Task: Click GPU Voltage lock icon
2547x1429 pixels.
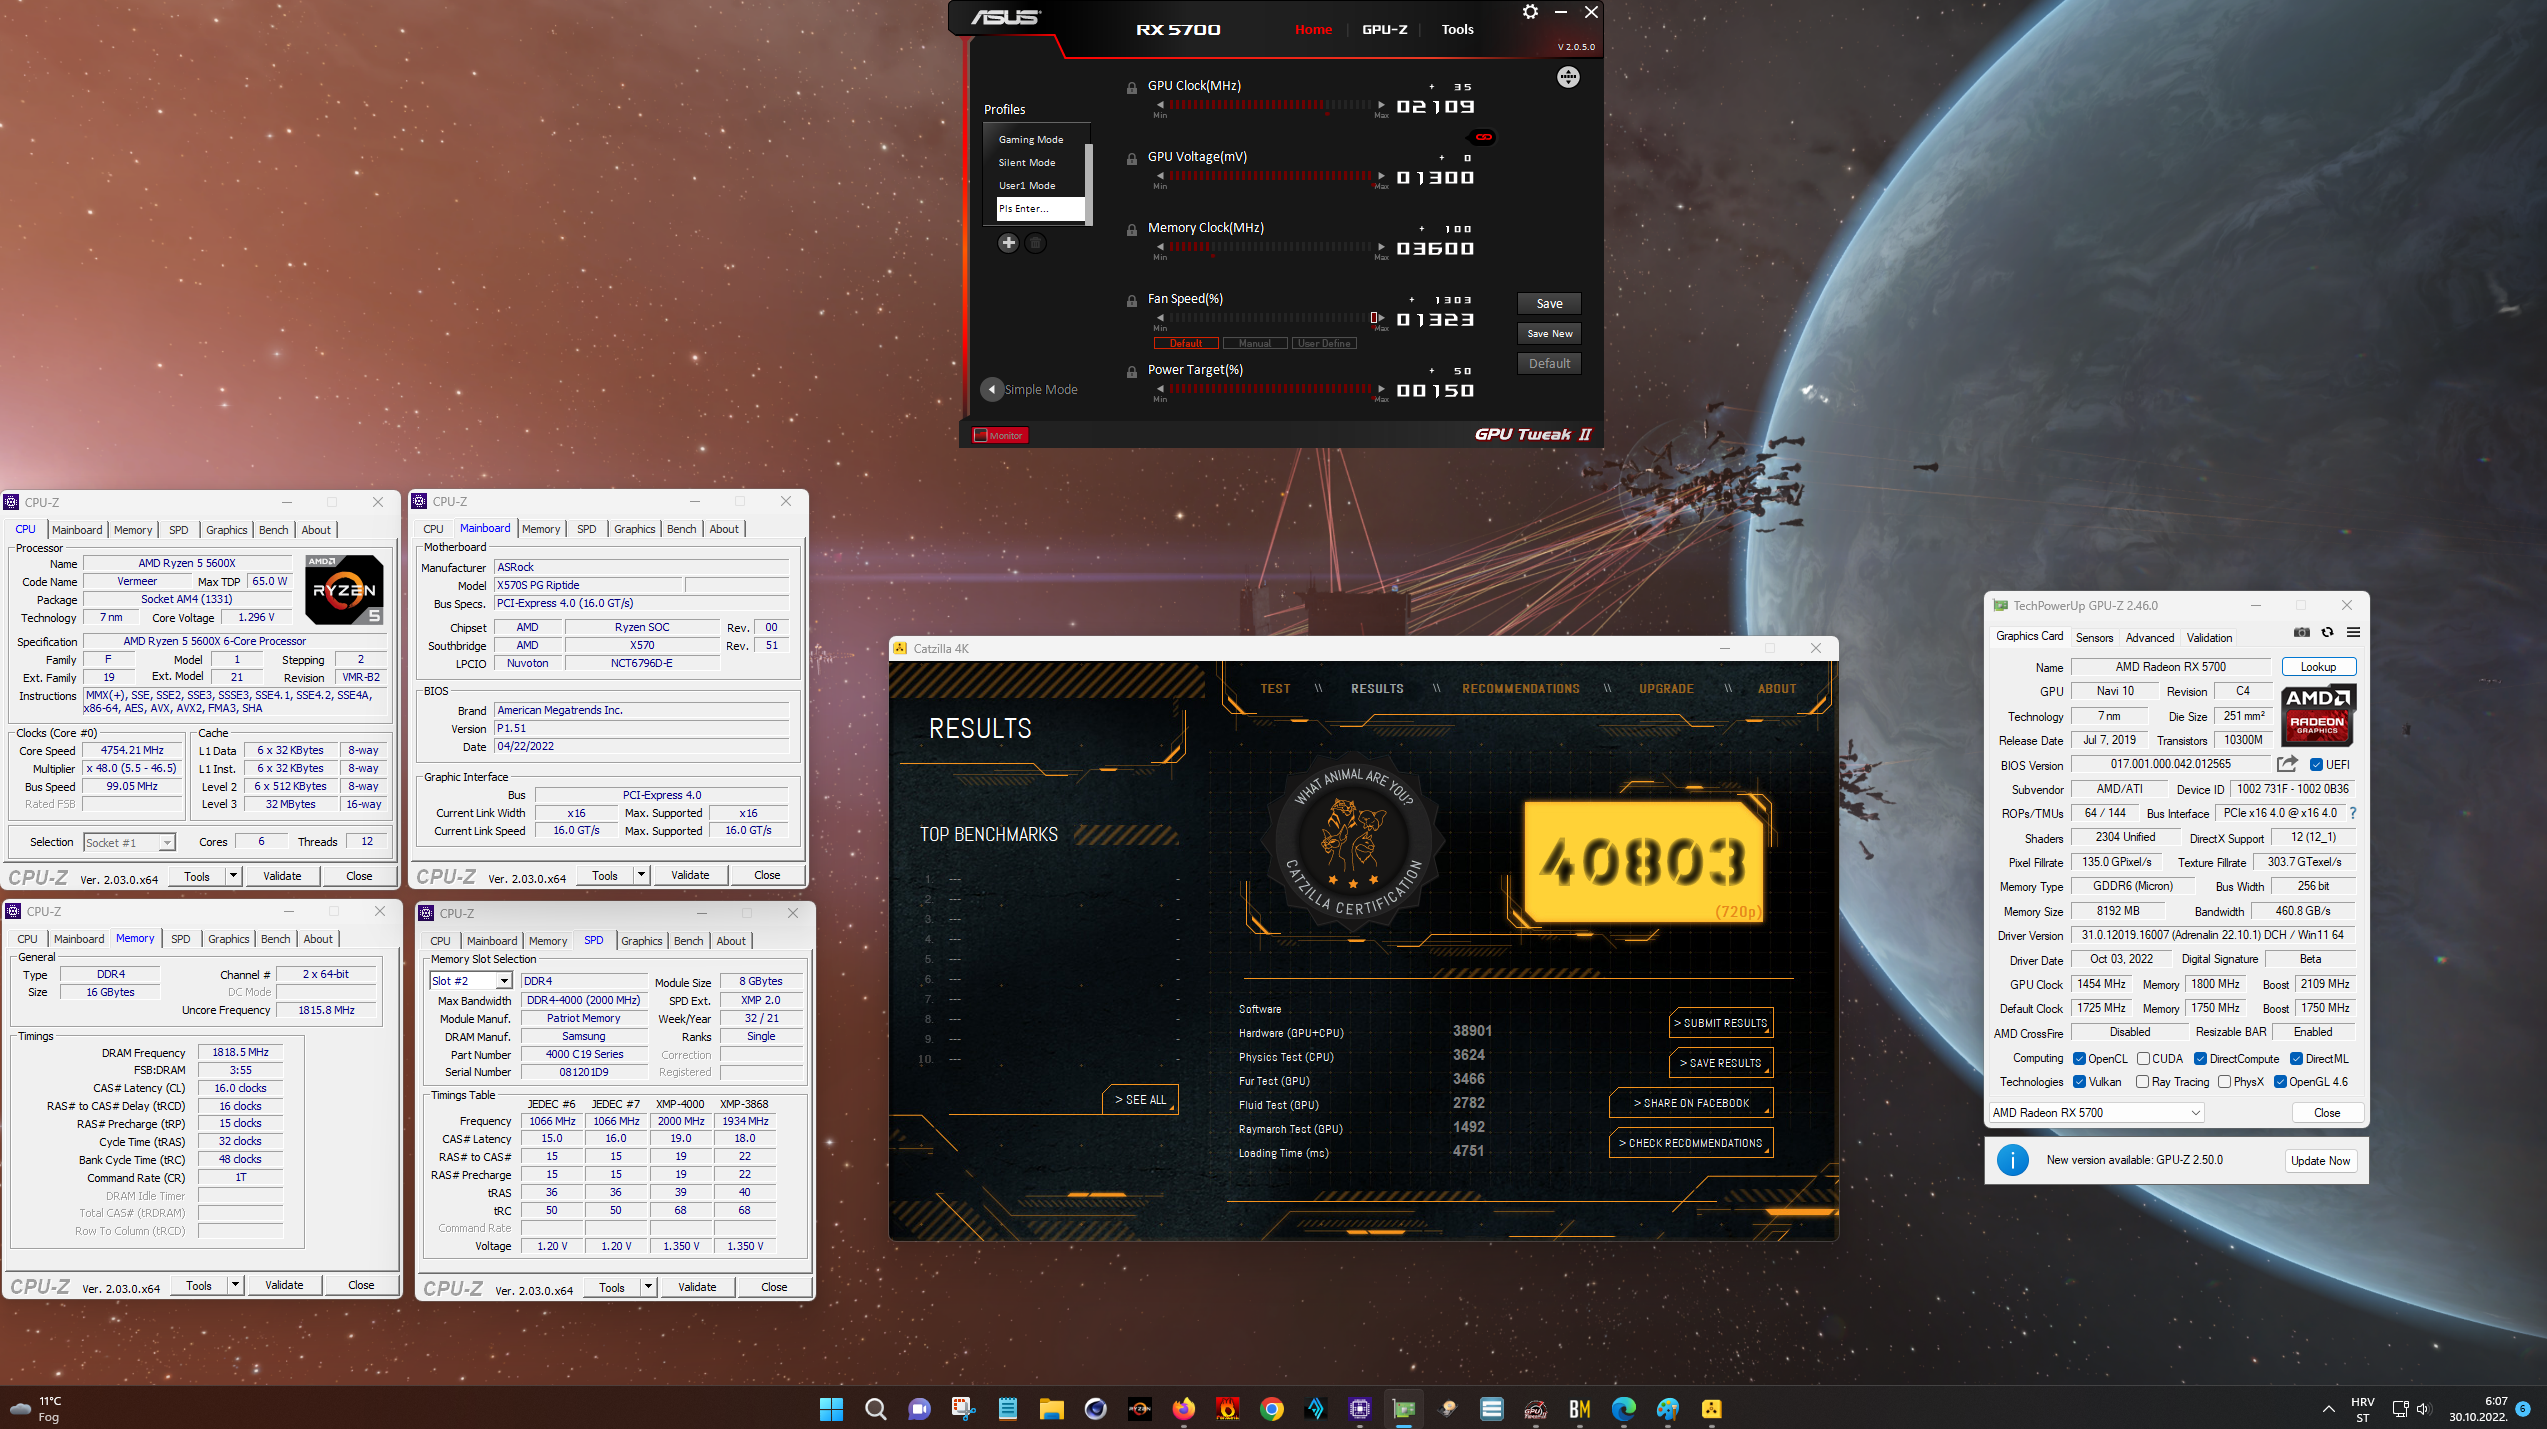Action: tap(1131, 159)
